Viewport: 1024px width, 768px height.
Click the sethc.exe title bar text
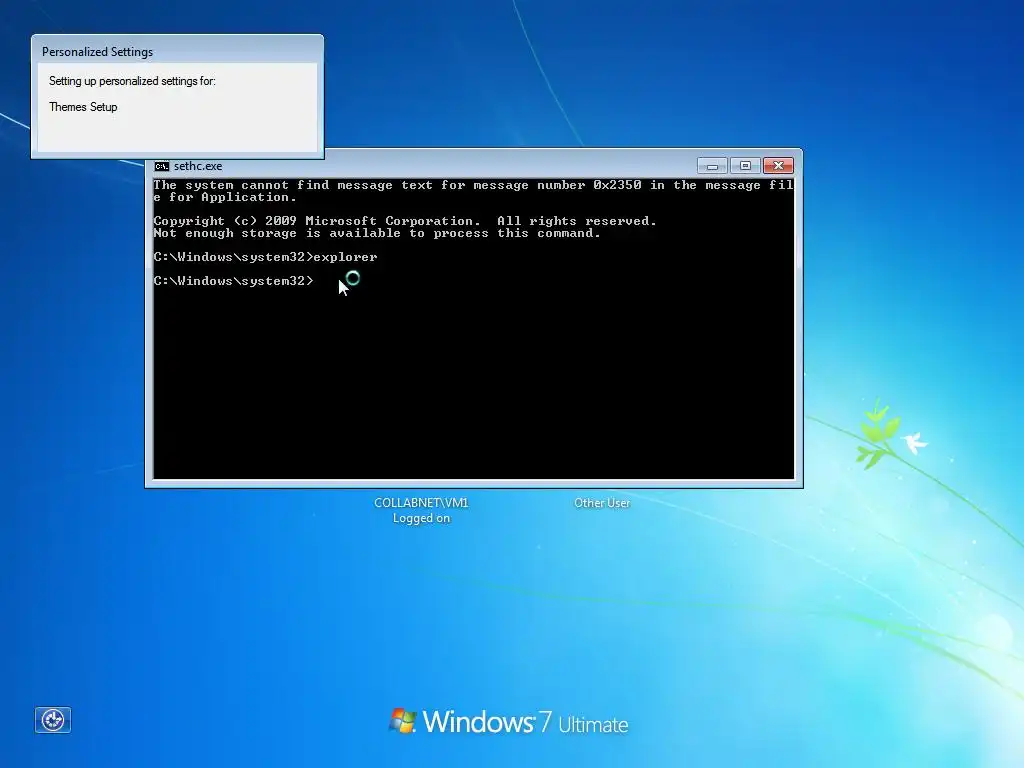198,166
